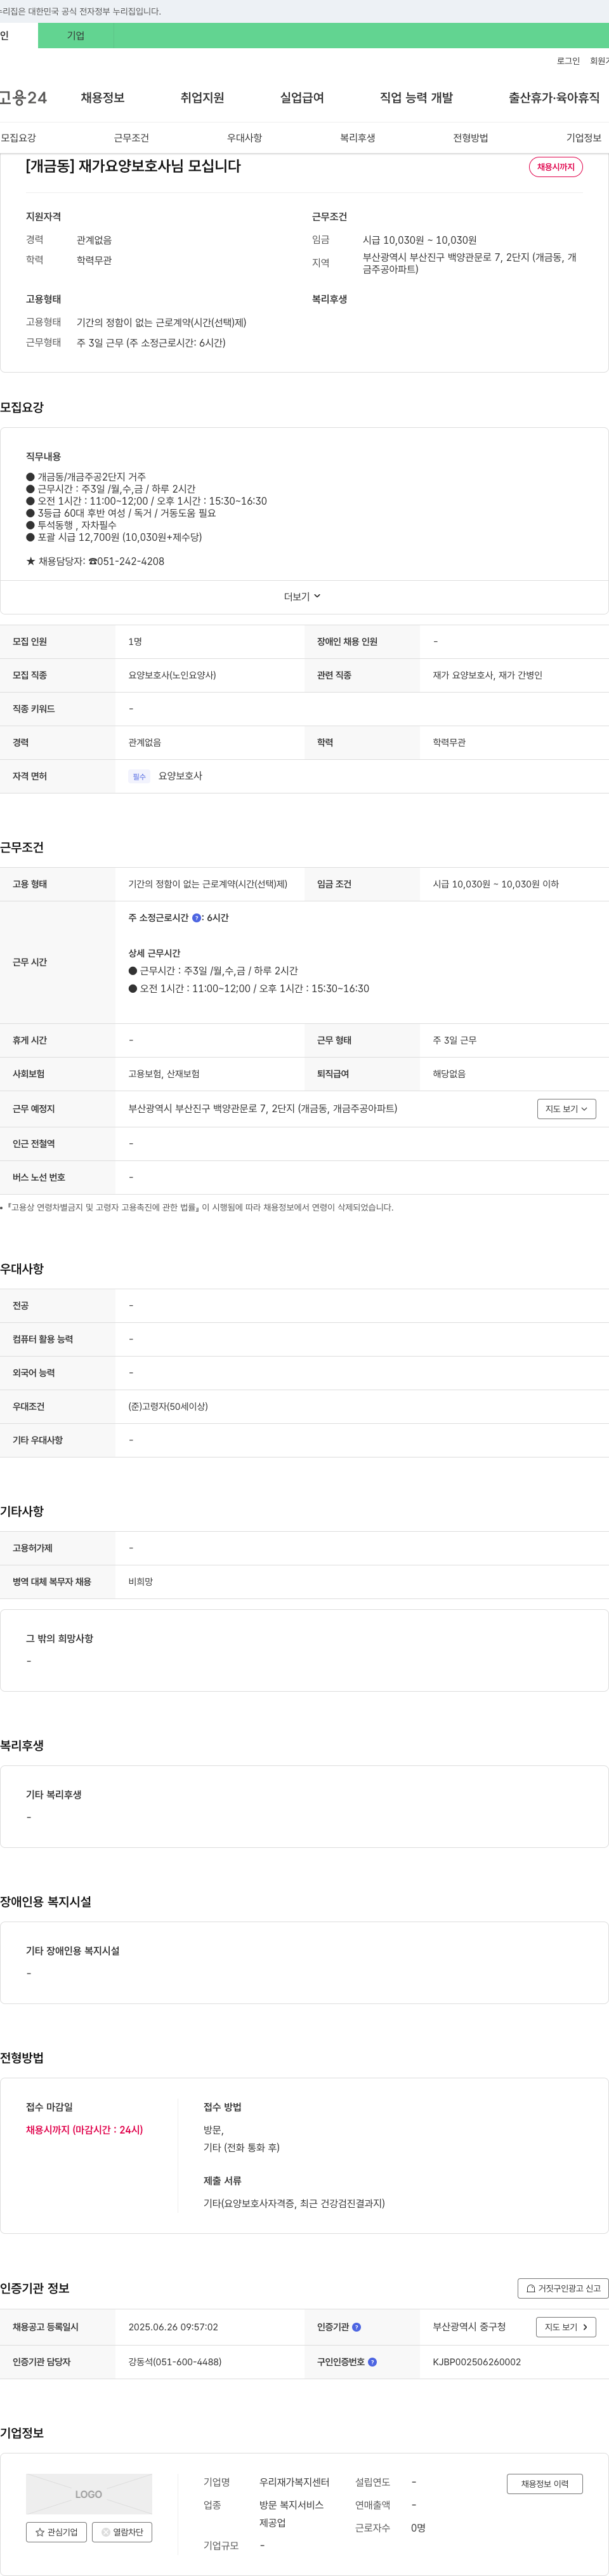
Task: Click company name 우리재가복지센터
Action: click(x=294, y=2482)
